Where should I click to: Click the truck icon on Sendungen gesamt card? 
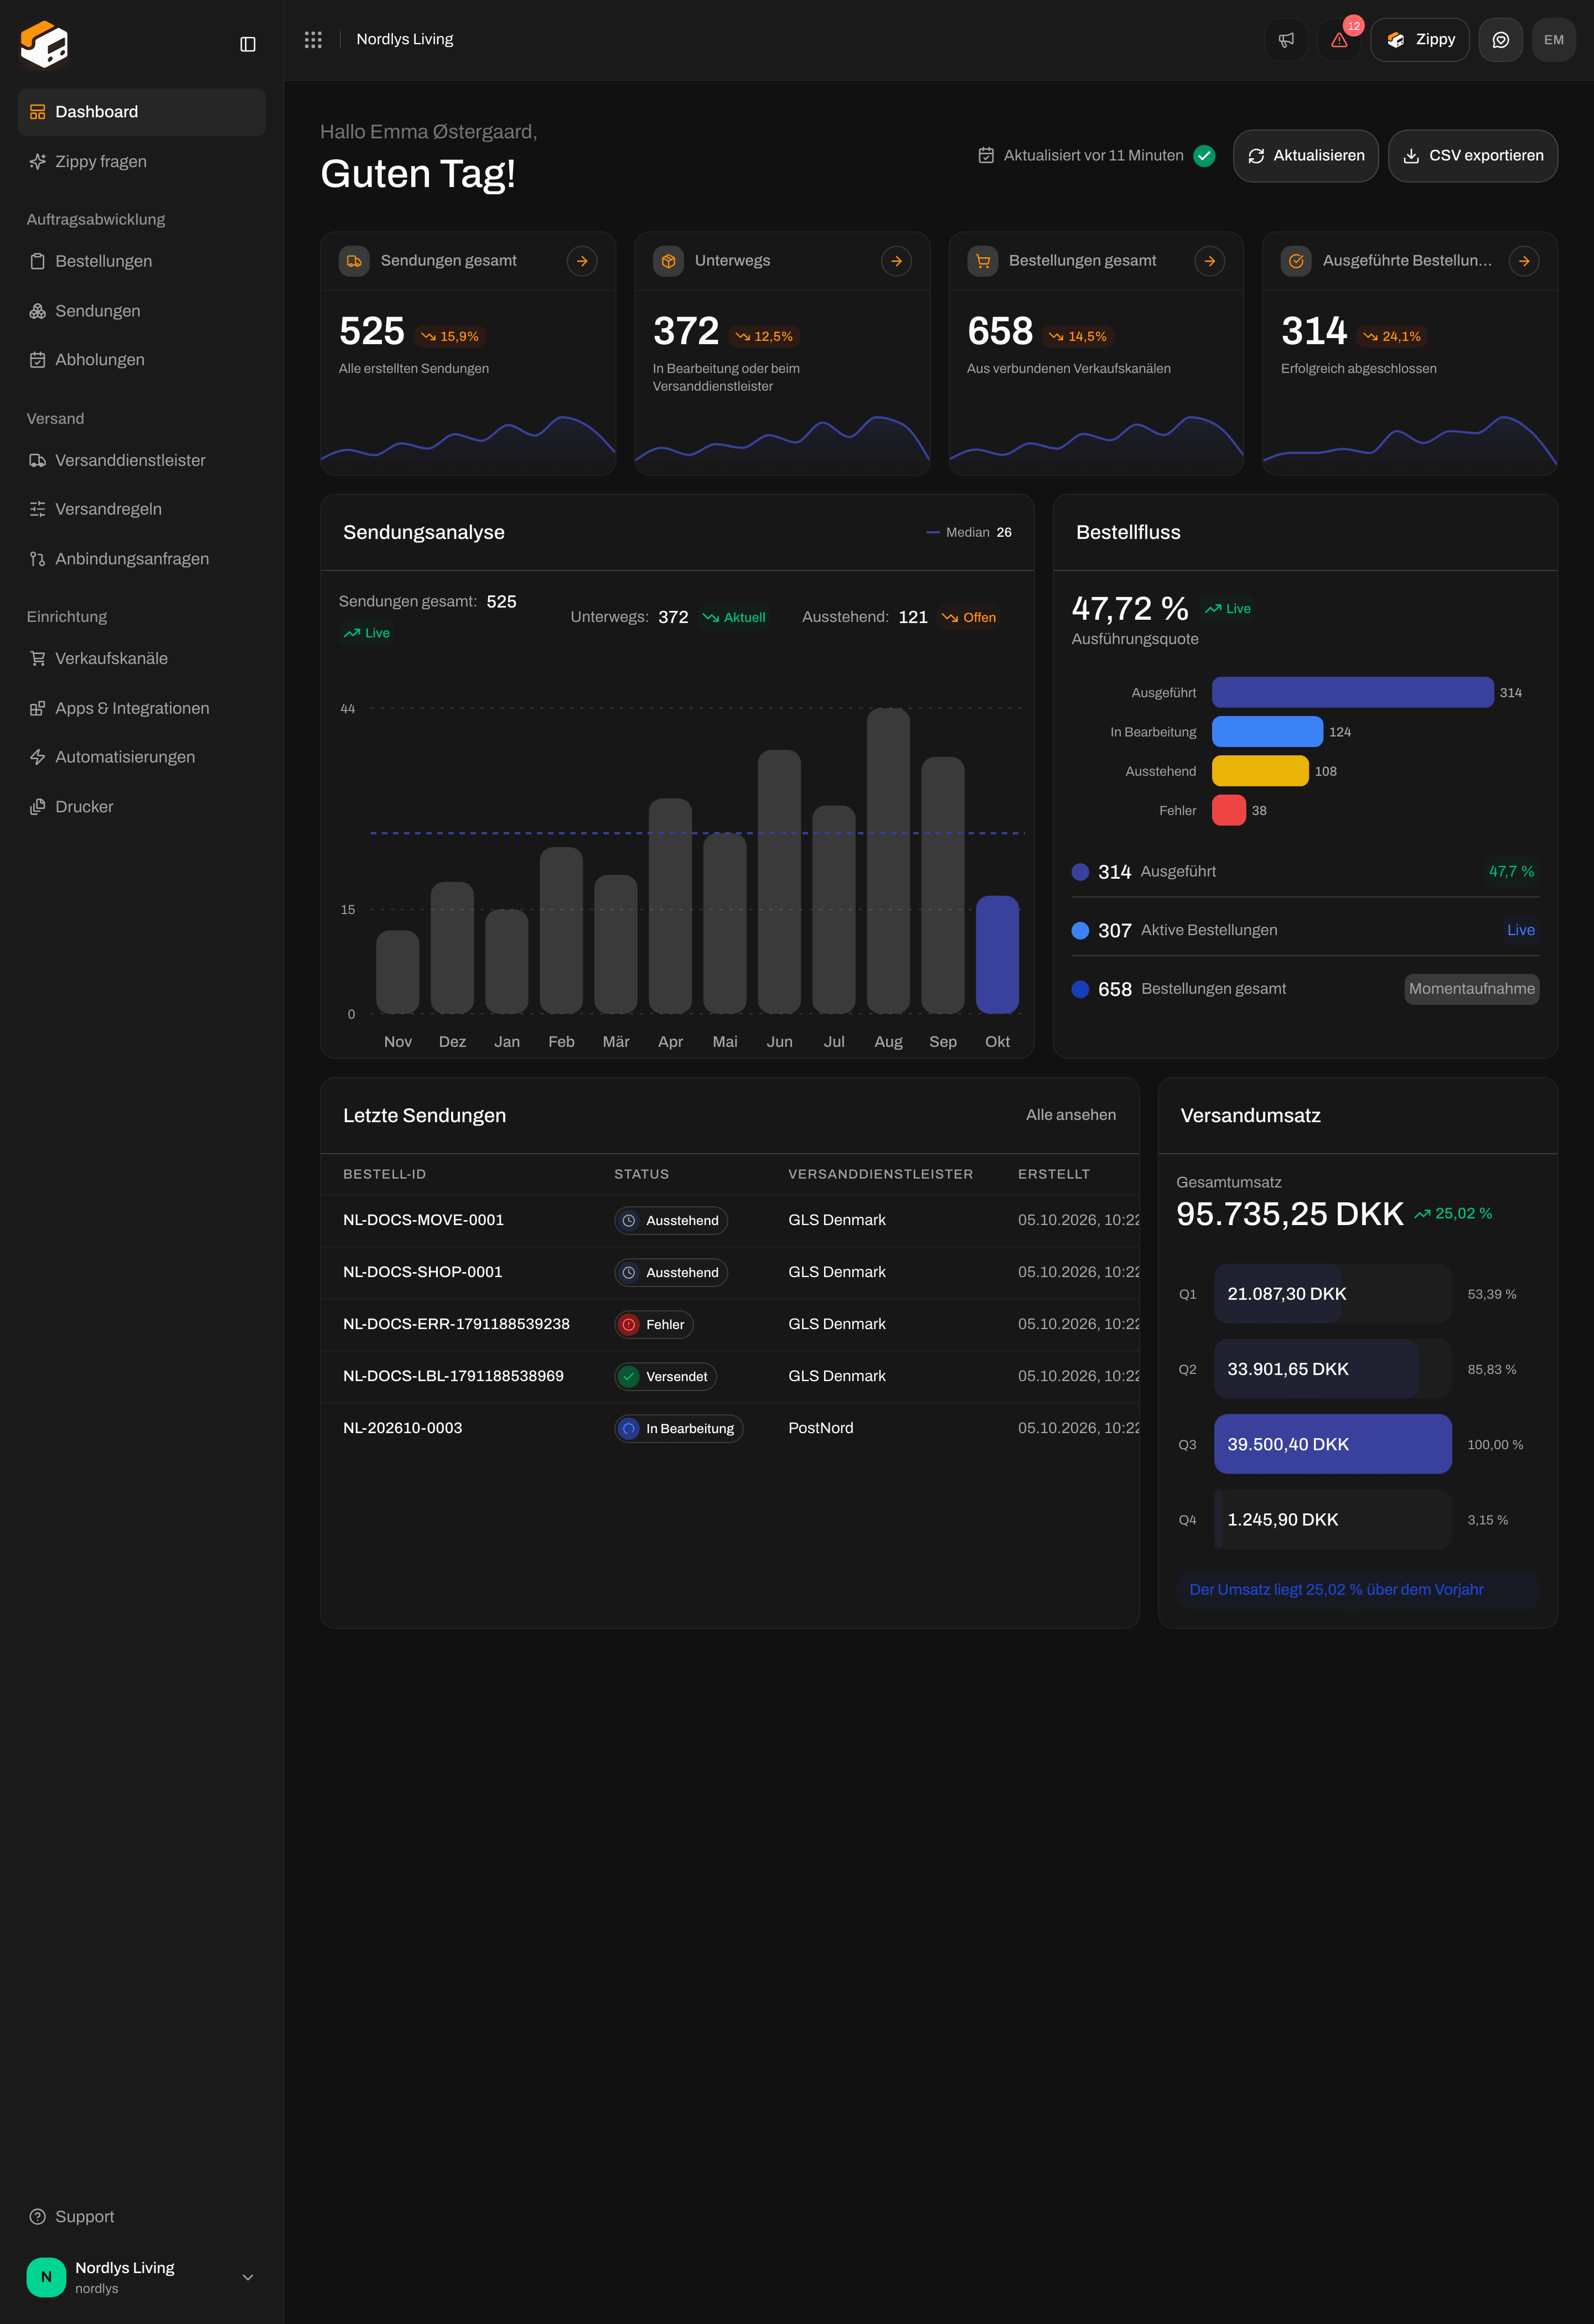click(x=354, y=261)
